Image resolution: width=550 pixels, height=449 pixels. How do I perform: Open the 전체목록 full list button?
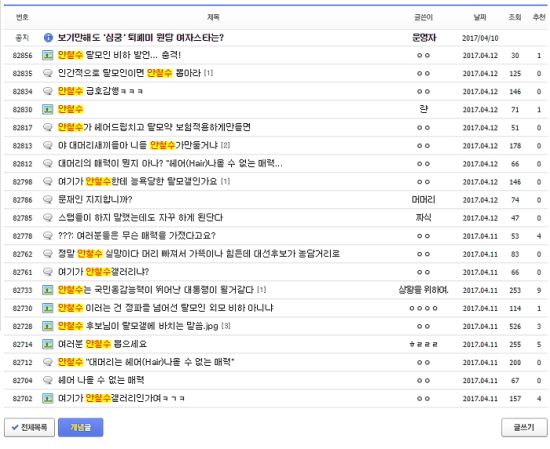(29, 427)
